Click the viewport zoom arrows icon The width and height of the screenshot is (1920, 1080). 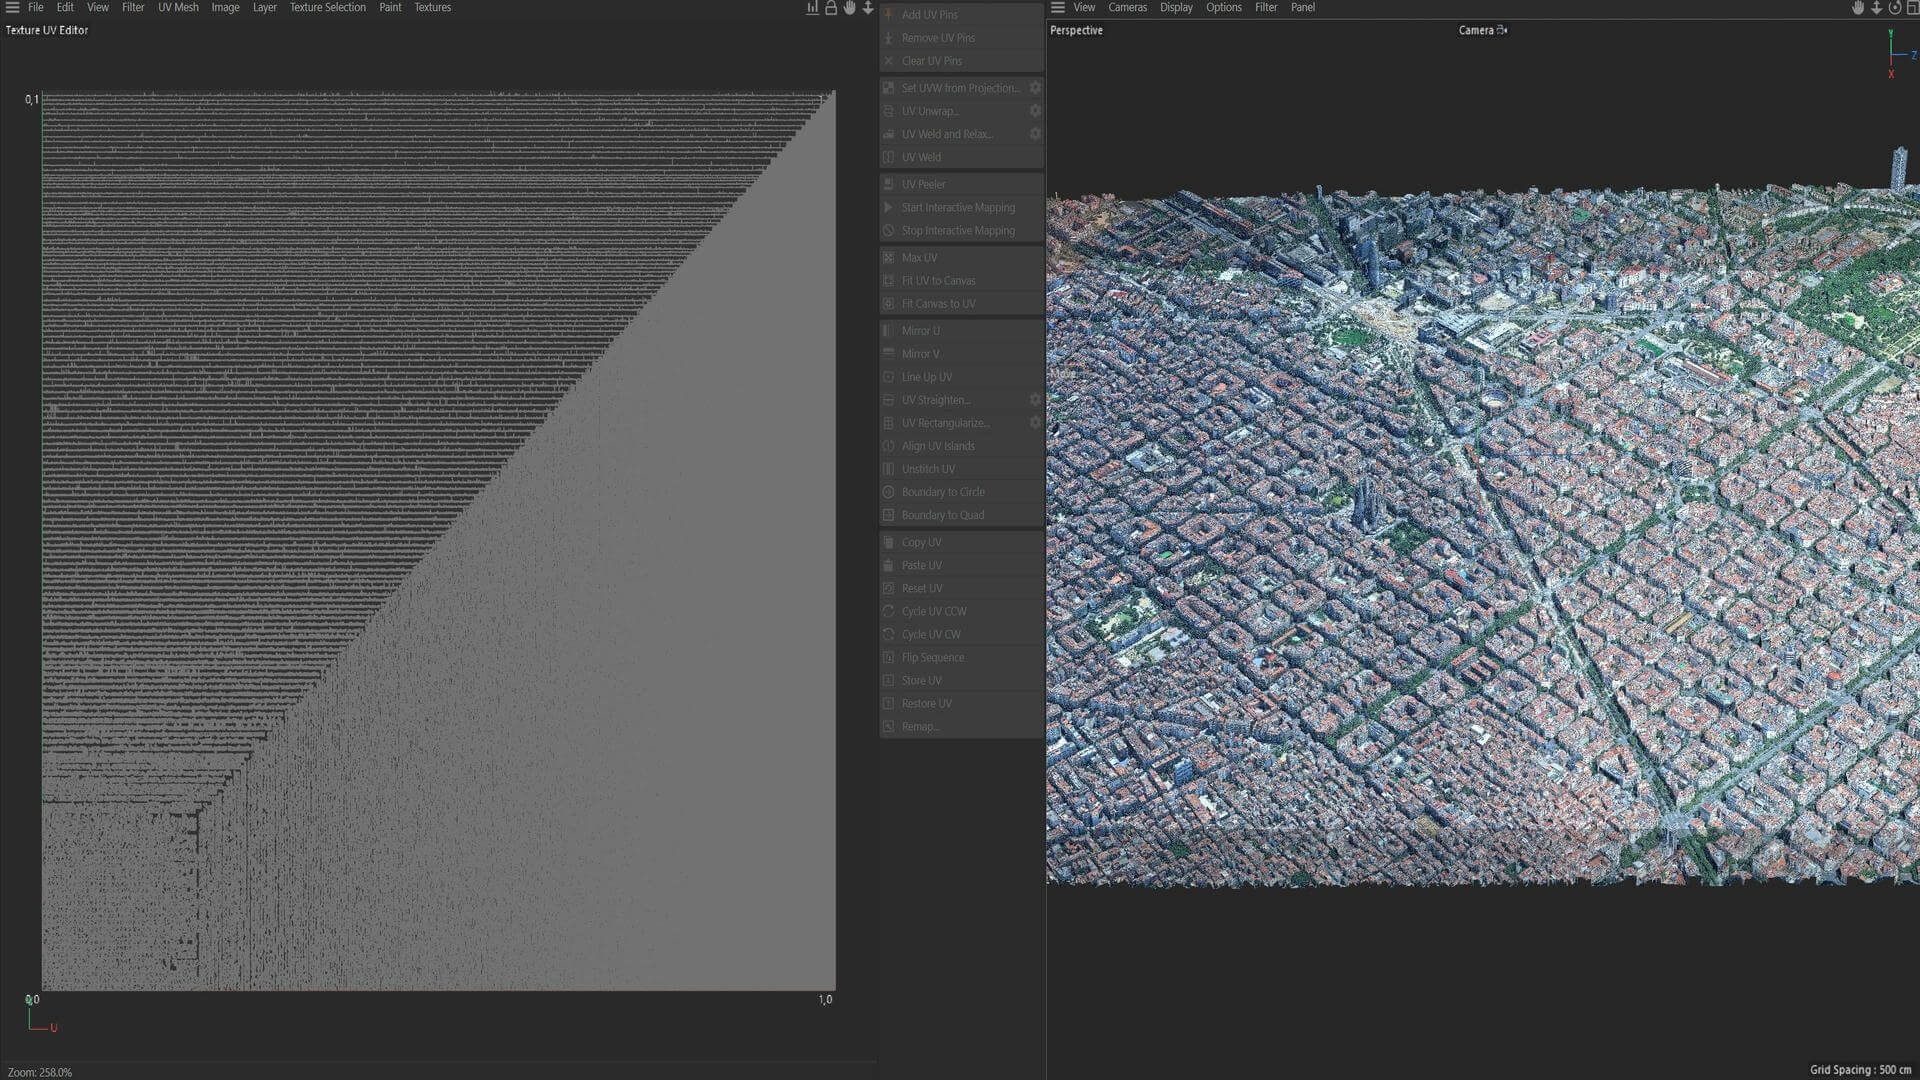click(x=1876, y=7)
